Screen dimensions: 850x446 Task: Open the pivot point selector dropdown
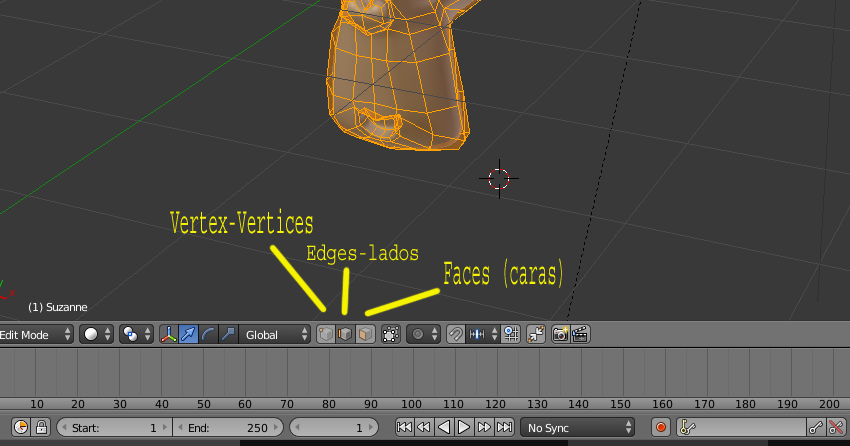[x=136, y=334]
